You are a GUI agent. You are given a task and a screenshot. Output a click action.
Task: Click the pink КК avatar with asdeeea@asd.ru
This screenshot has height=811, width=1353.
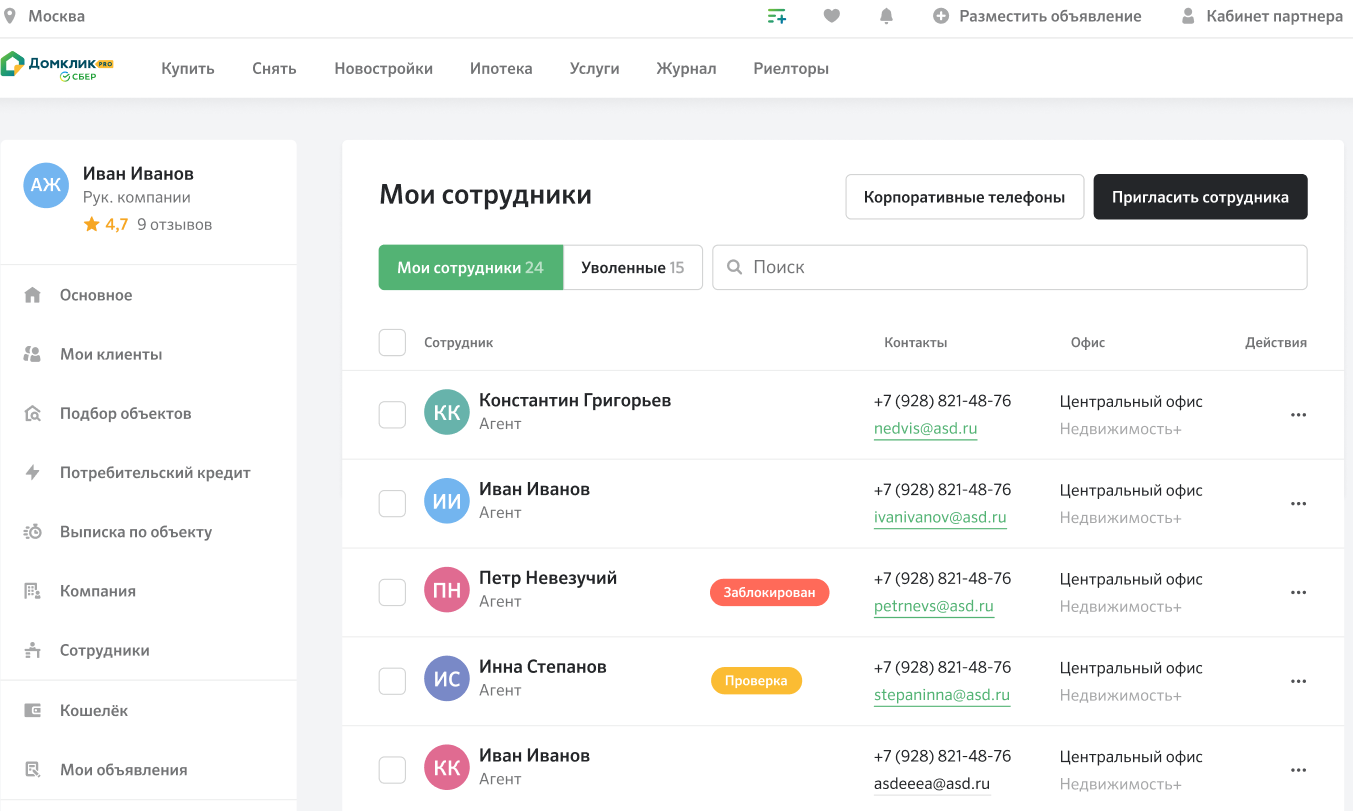[x=447, y=767]
